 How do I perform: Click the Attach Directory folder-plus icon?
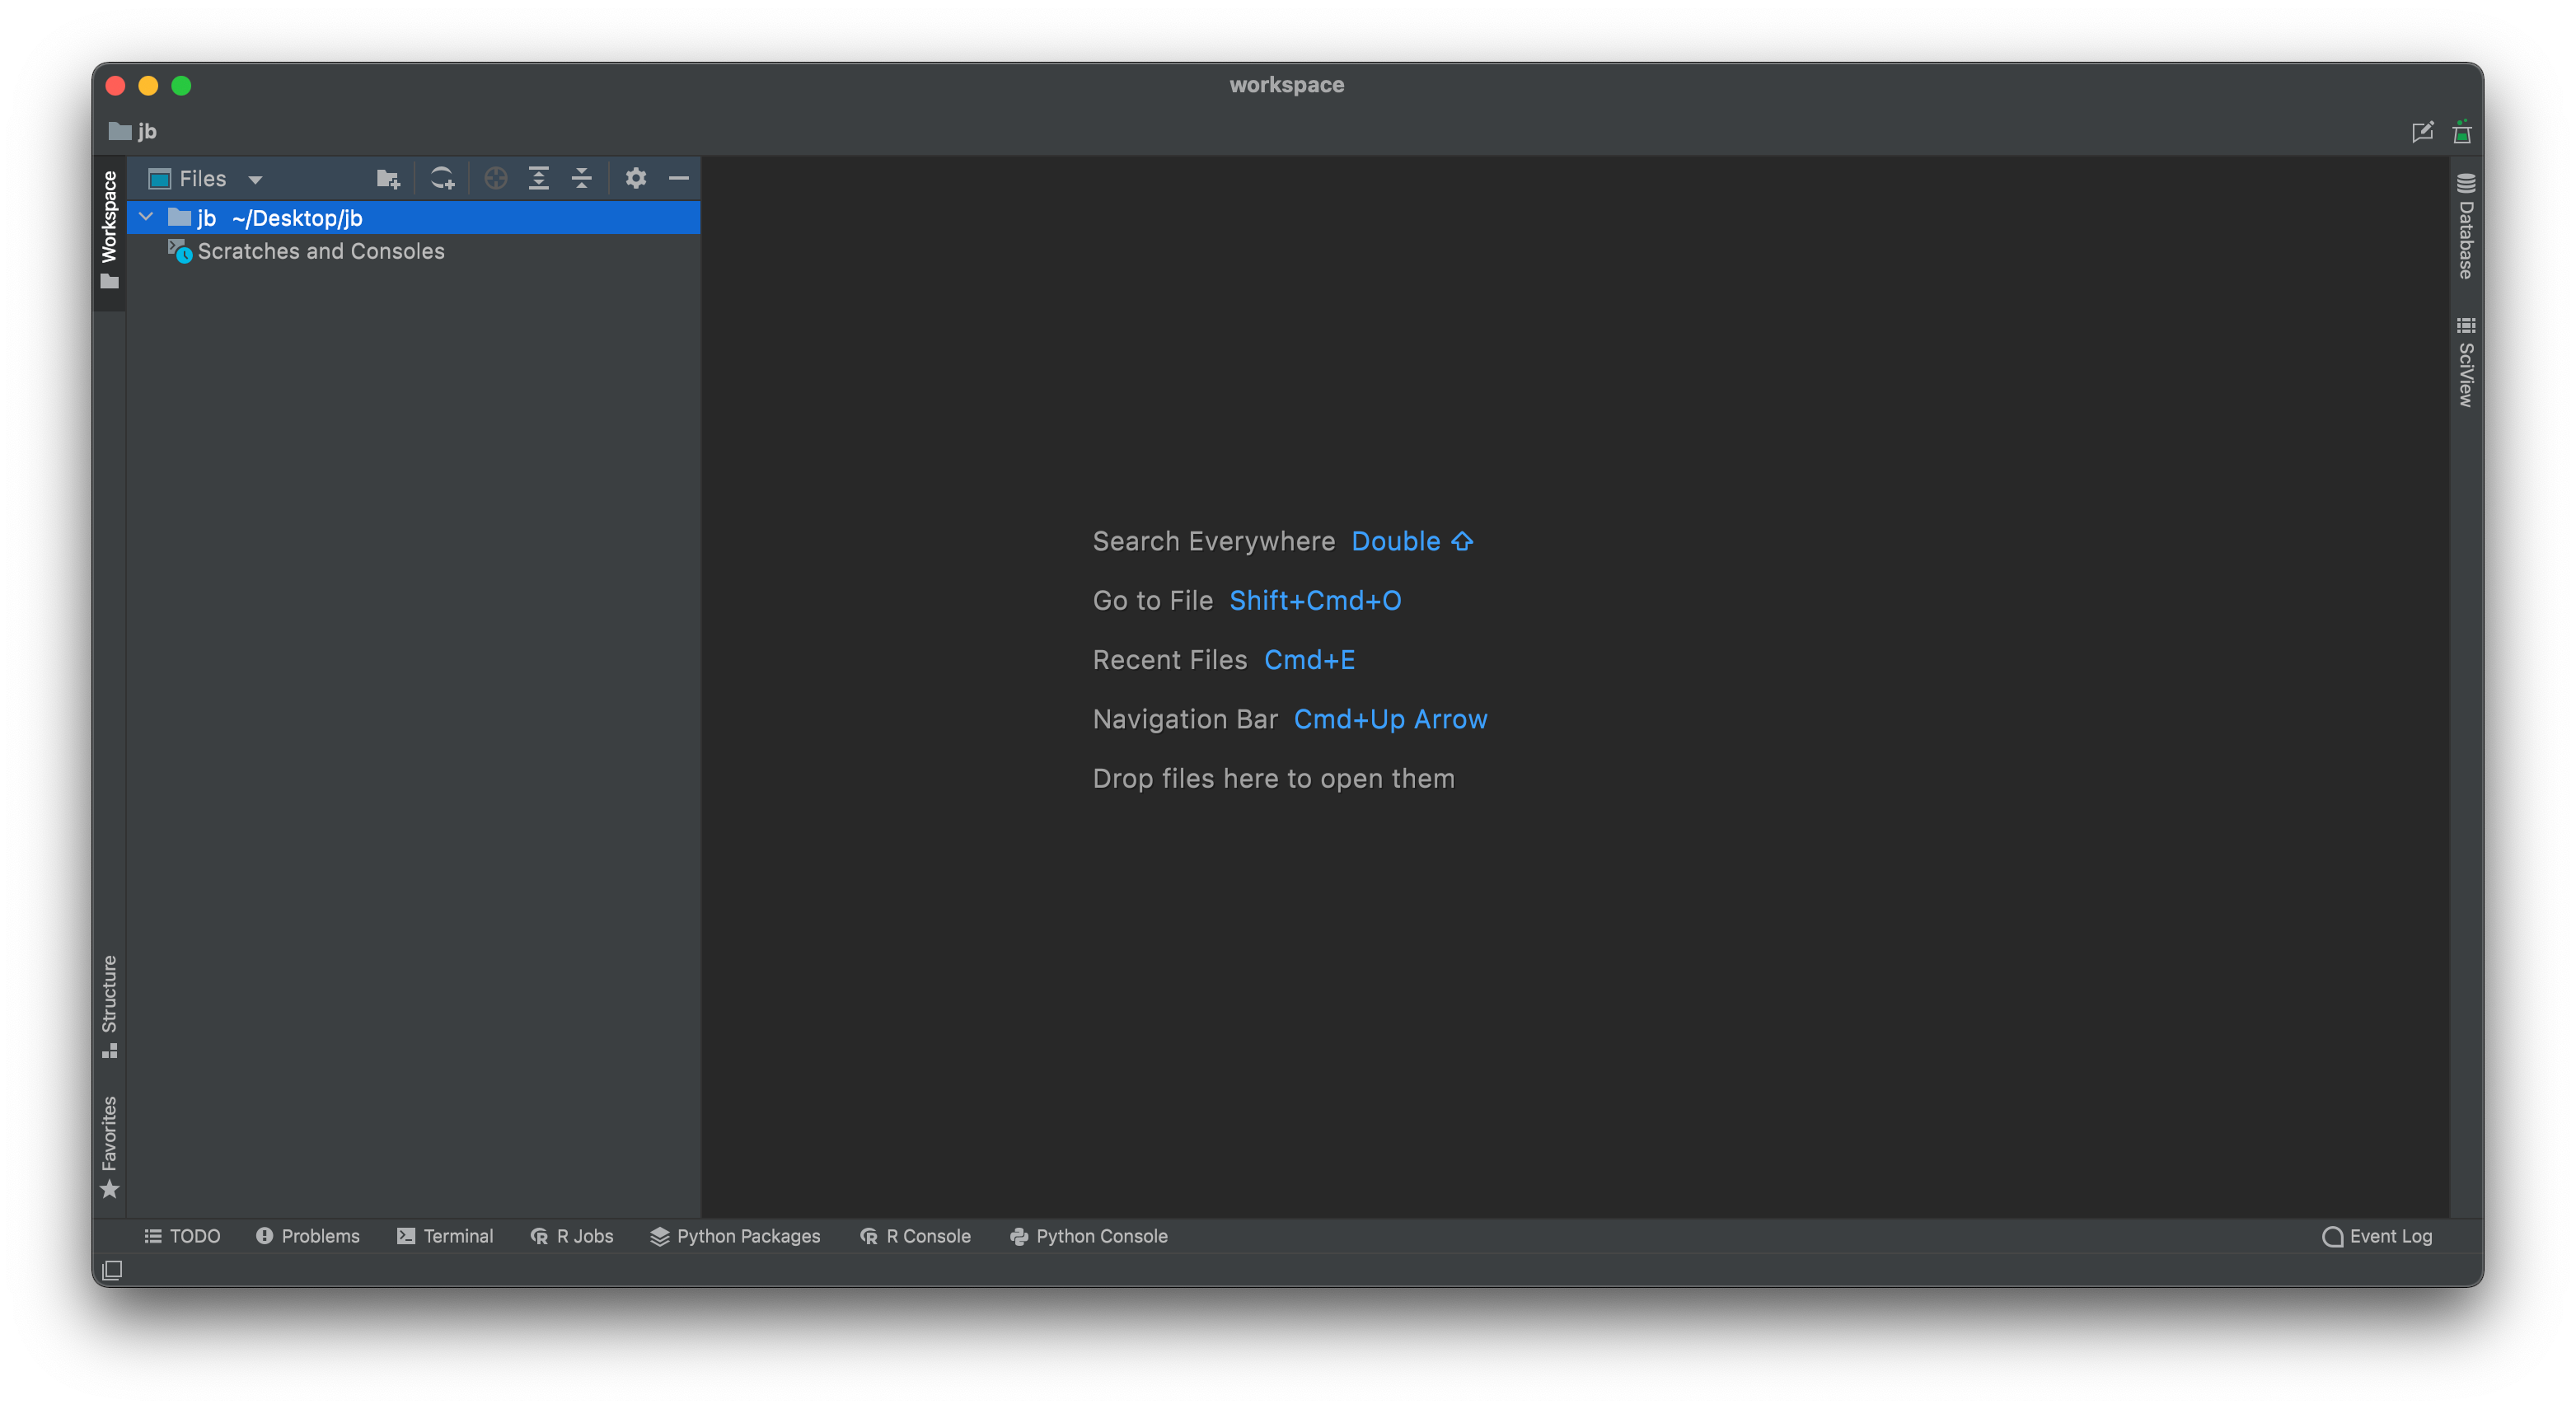pos(388,179)
